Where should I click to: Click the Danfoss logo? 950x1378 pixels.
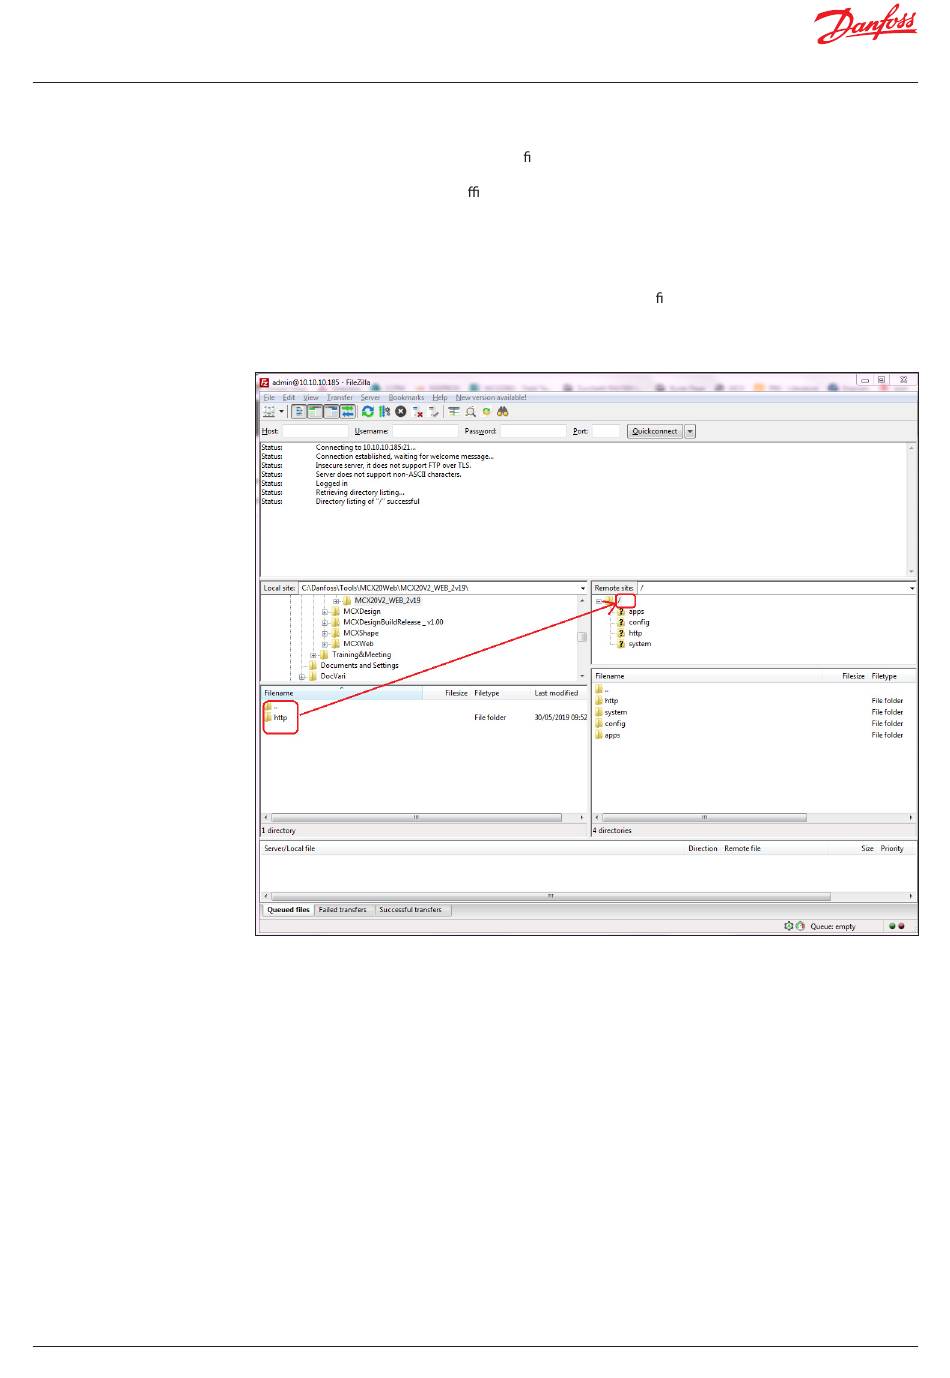point(867,25)
